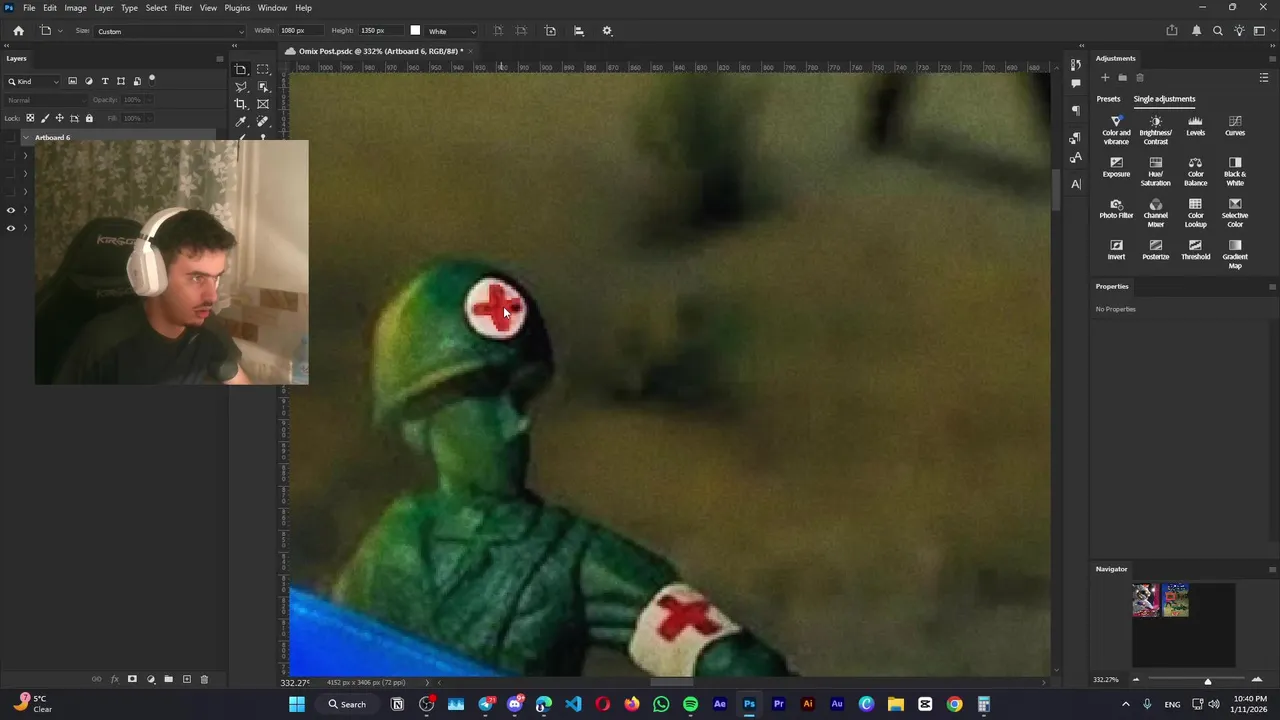The height and width of the screenshot is (720, 1280).
Task: Toggle lock transparent pixels
Action: (29, 118)
